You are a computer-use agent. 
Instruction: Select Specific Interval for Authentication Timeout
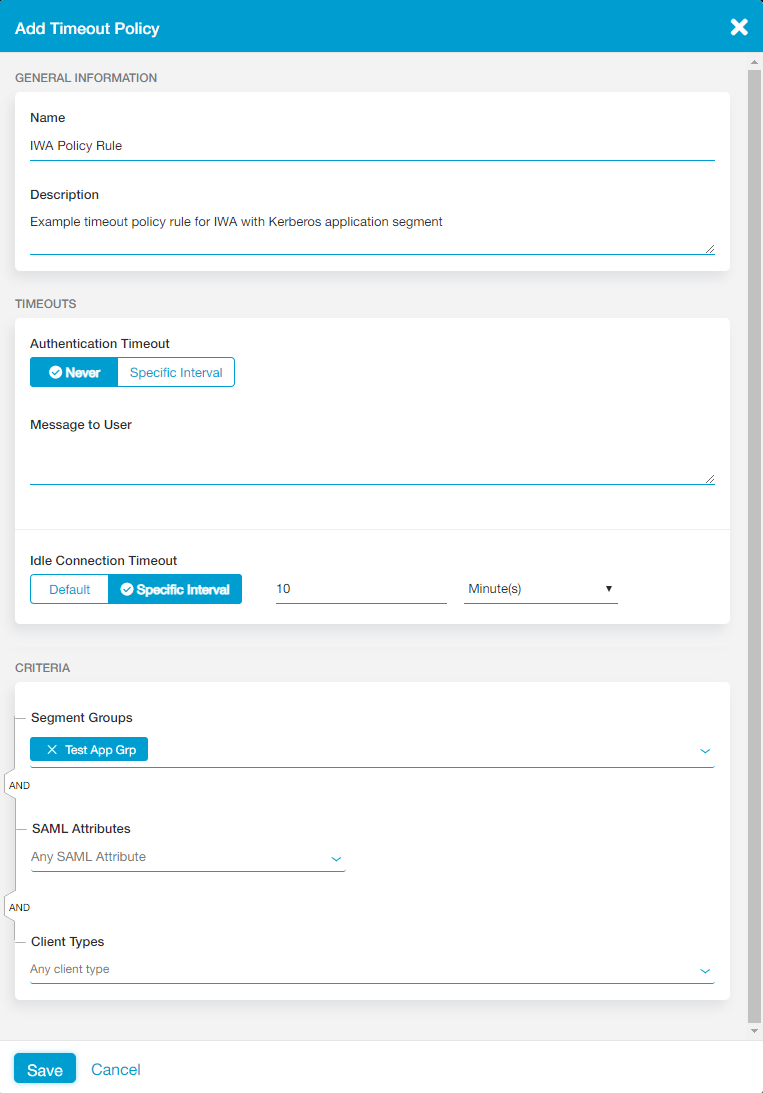point(176,373)
